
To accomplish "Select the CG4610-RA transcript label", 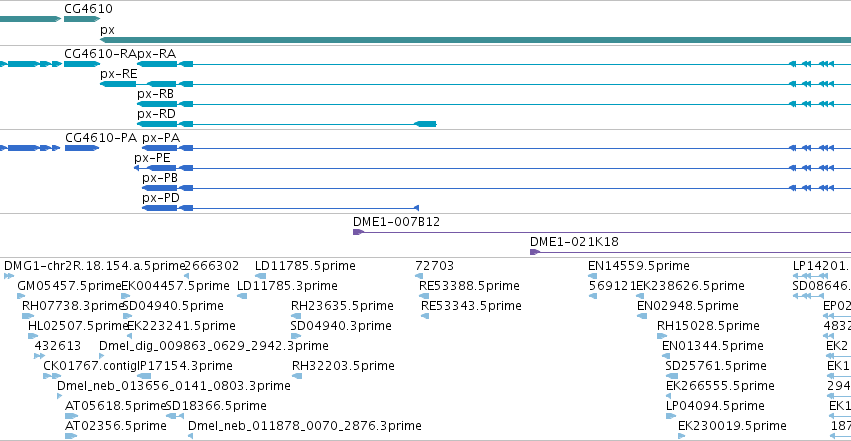I will click(100, 54).
